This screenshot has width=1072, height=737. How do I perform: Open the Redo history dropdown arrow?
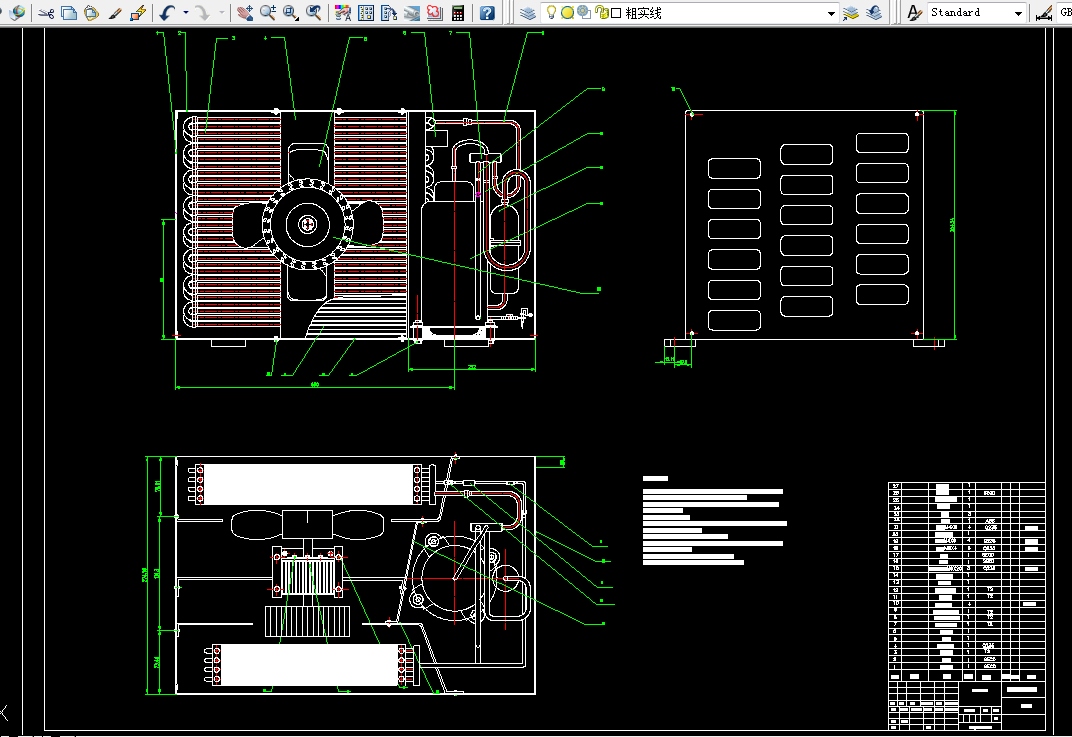click(x=221, y=12)
